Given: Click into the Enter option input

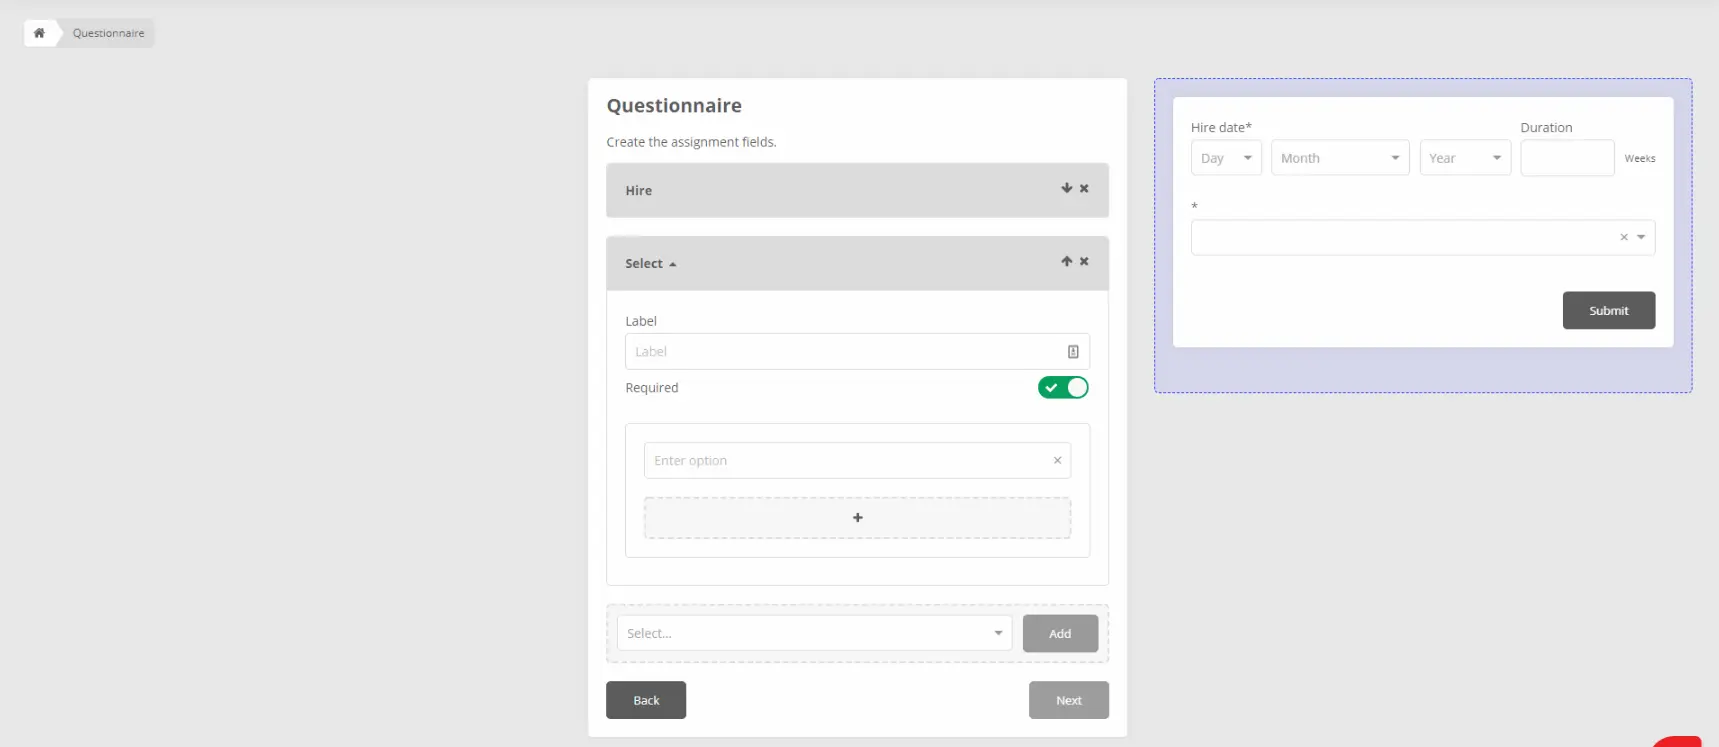Looking at the screenshot, I should tap(845, 461).
